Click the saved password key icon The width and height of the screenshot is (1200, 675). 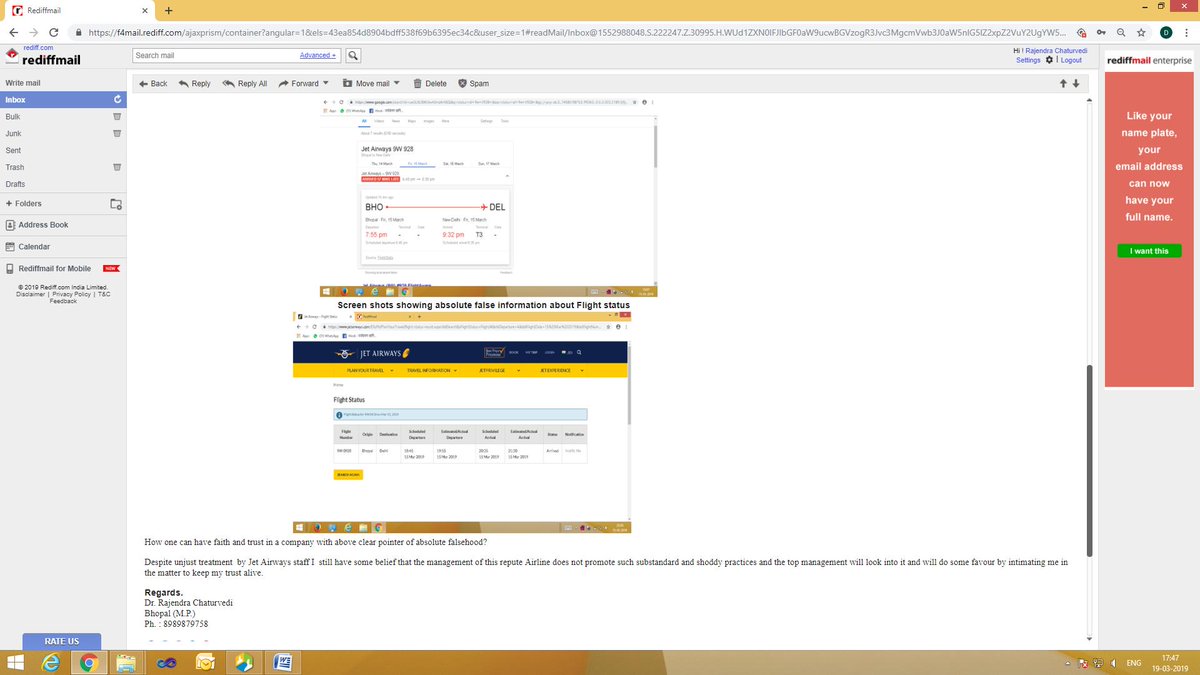[1101, 32]
